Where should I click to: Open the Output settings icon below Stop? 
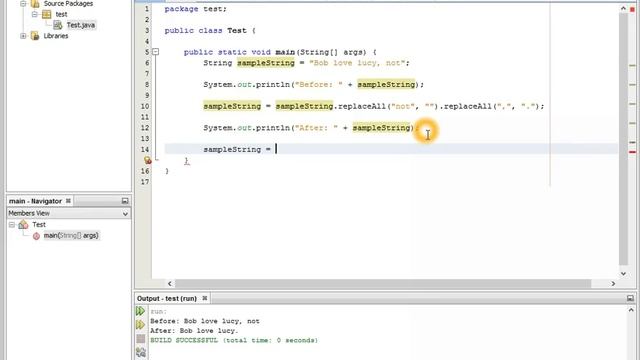coord(141,352)
